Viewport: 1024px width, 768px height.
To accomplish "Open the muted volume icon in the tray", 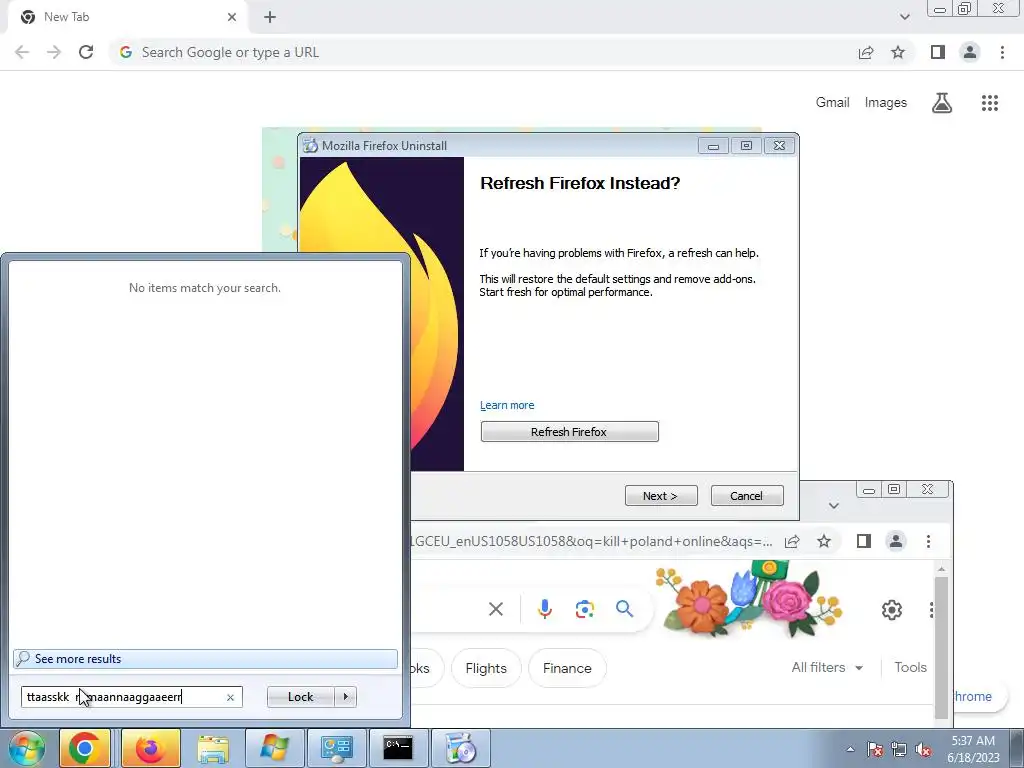I will [x=923, y=749].
